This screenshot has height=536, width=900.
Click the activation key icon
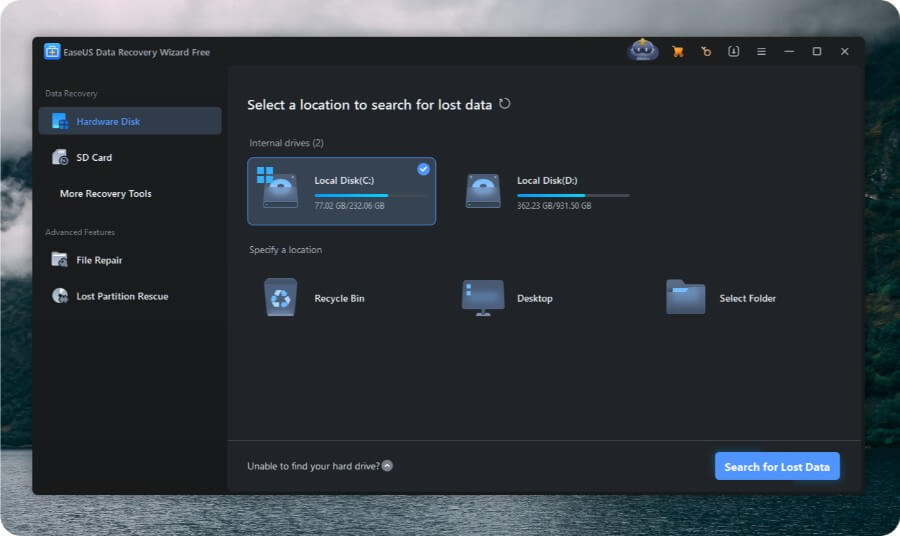click(x=706, y=52)
